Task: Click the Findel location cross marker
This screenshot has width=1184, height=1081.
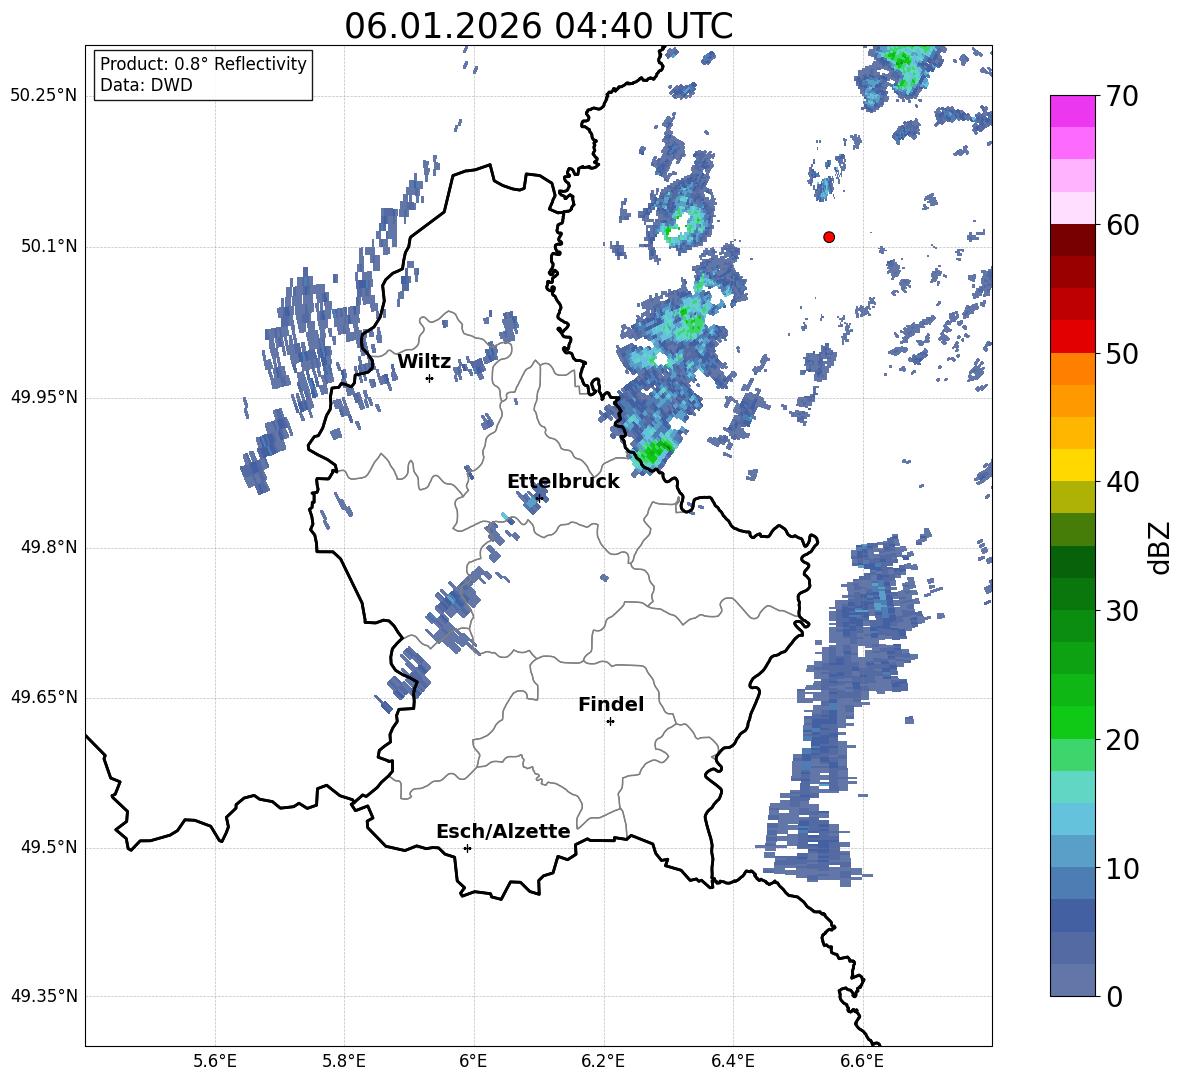Action: point(610,722)
